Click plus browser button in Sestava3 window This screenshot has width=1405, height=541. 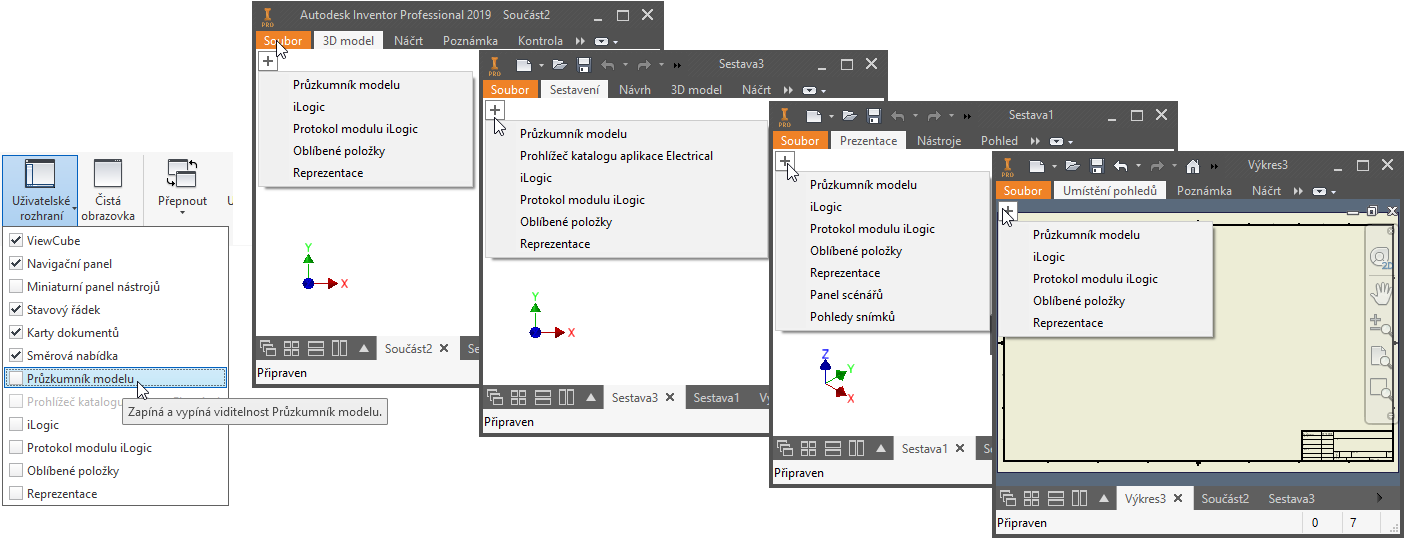(x=494, y=109)
